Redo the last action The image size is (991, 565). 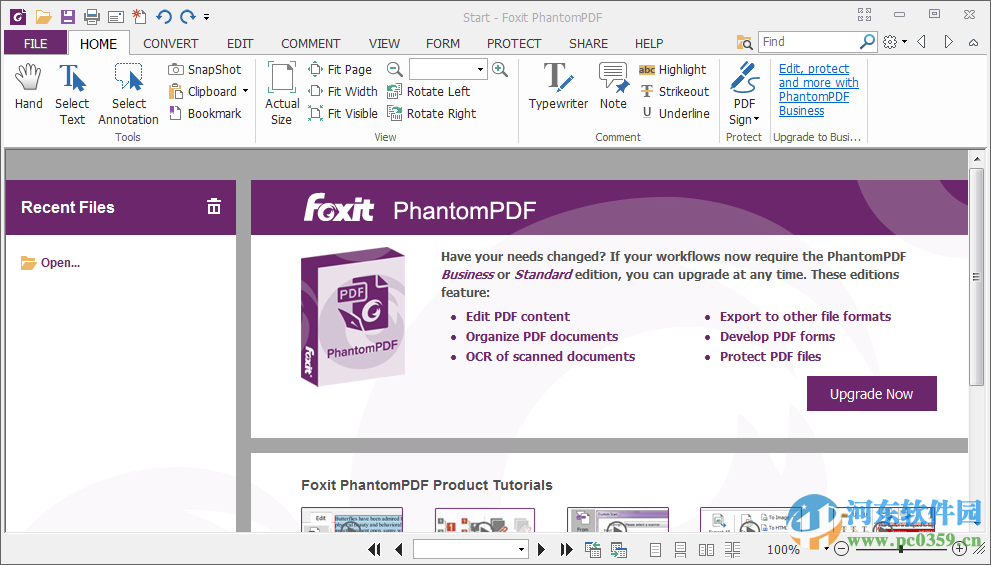click(x=188, y=17)
